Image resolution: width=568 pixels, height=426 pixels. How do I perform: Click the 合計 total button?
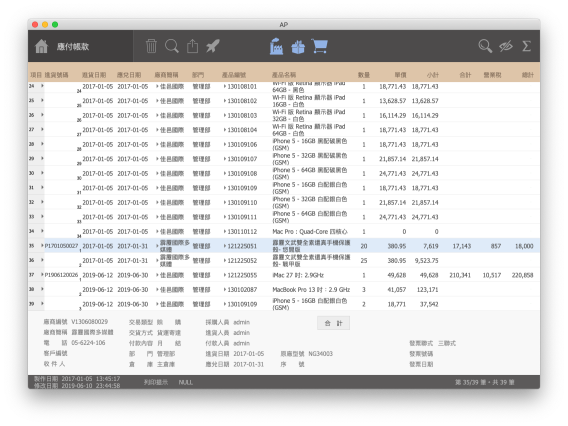coord(333,323)
